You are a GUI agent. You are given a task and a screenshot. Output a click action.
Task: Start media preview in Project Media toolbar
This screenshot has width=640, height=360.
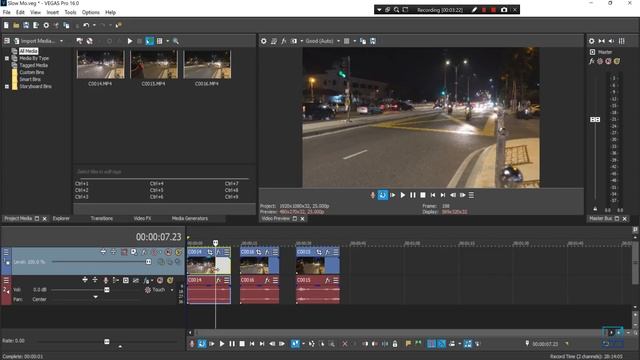(130, 41)
